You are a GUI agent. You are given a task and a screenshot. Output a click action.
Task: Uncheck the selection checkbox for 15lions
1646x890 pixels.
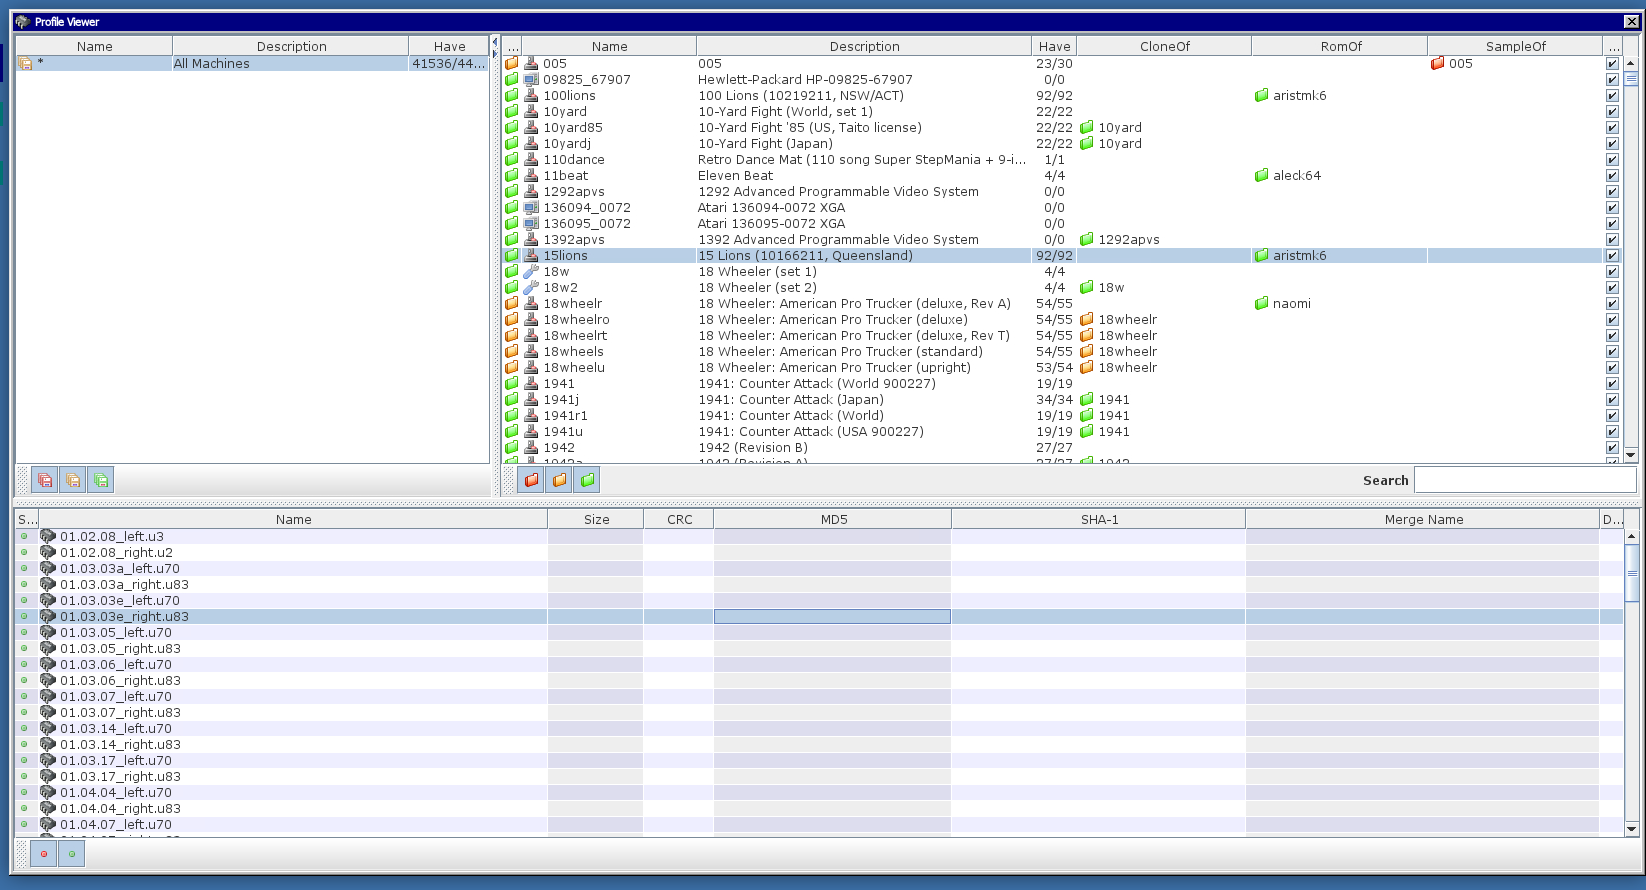[x=1612, y=255]
